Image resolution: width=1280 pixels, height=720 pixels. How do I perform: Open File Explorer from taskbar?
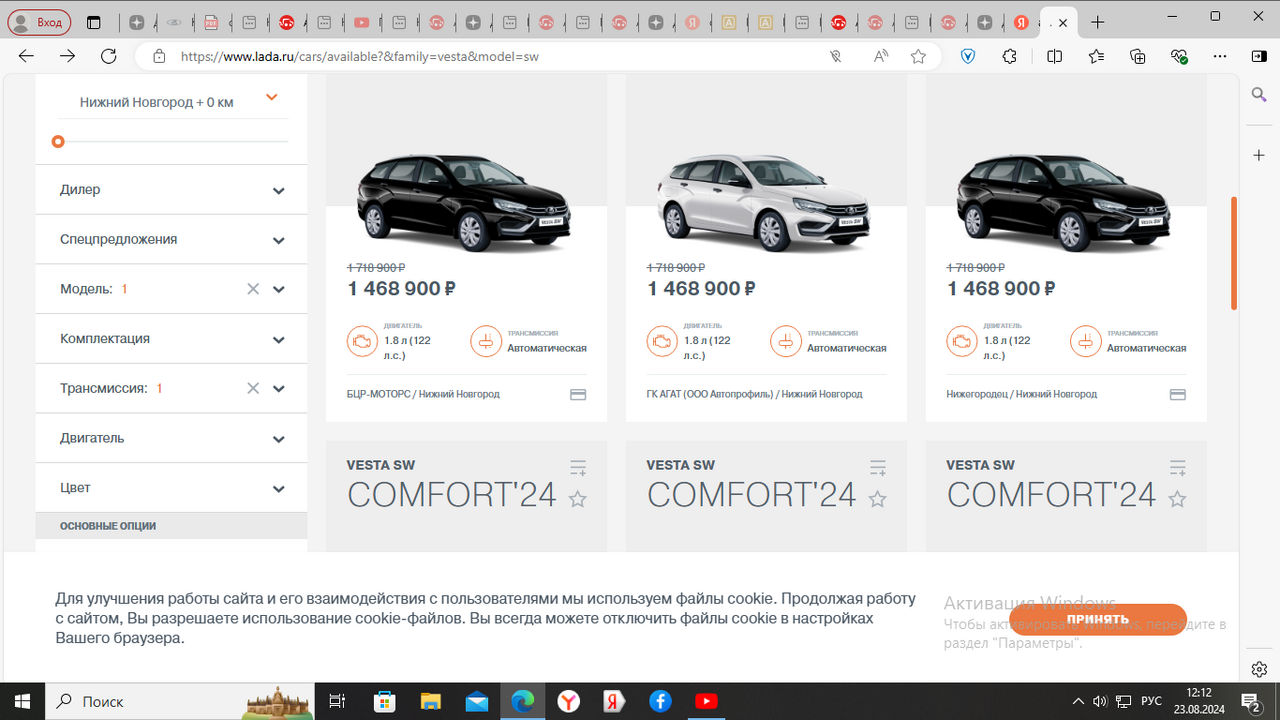[x=430, y=702]
